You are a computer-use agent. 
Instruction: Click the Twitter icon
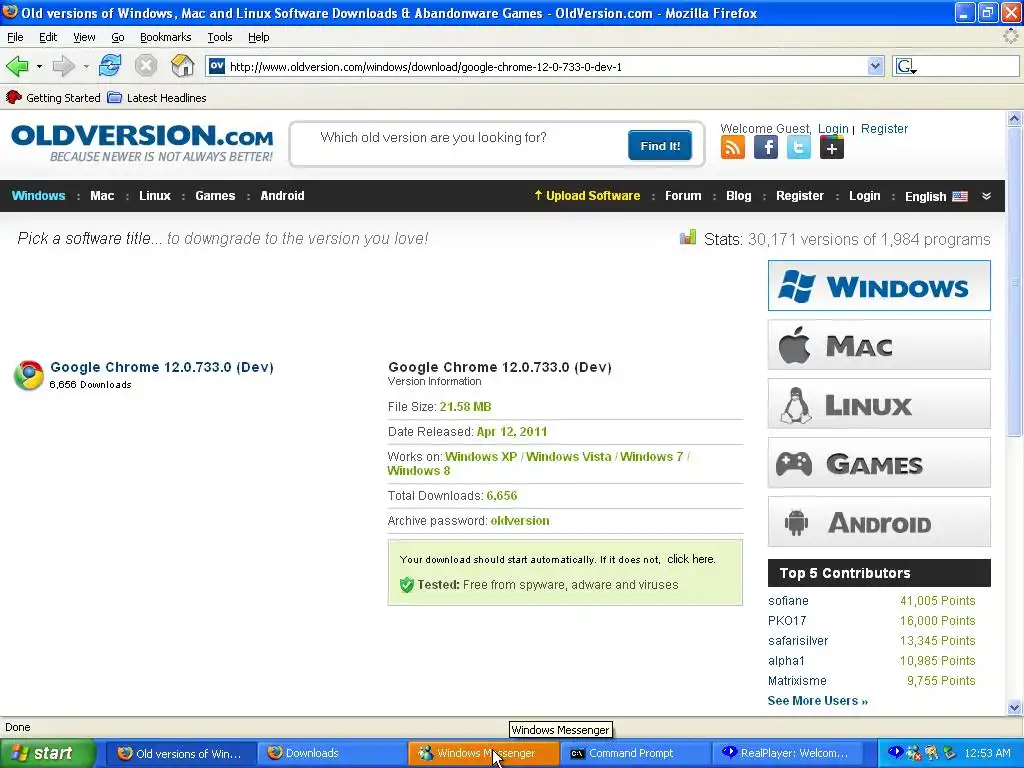798,148
